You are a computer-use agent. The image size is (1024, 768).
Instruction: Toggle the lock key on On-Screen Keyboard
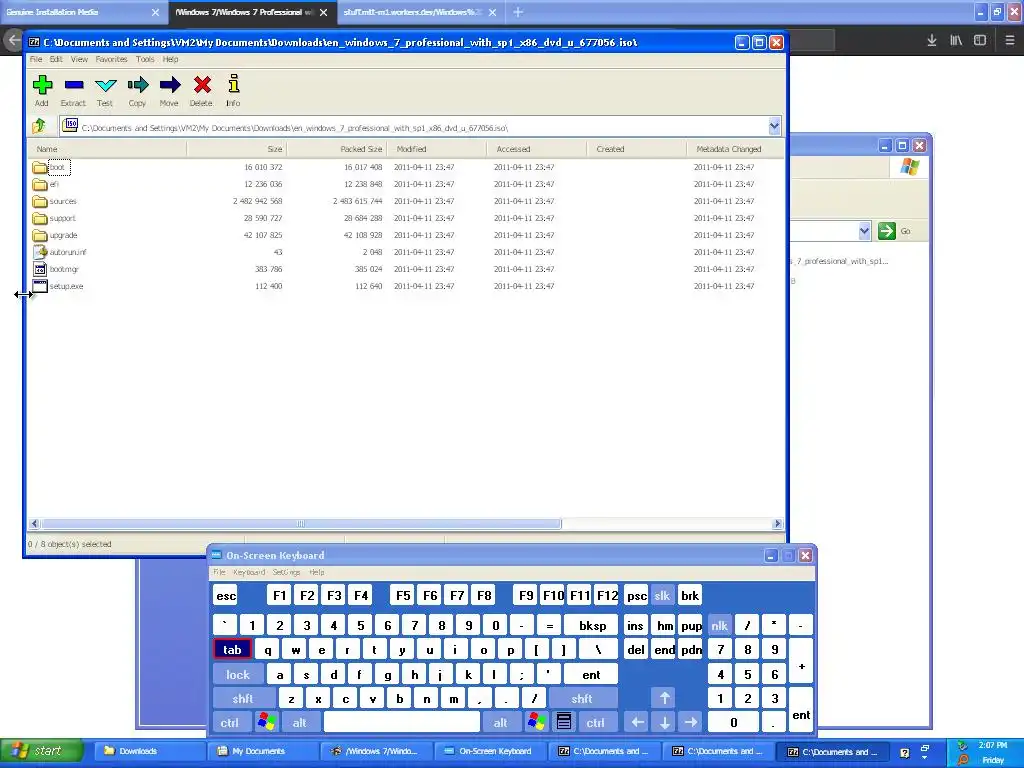coord(238,675)
